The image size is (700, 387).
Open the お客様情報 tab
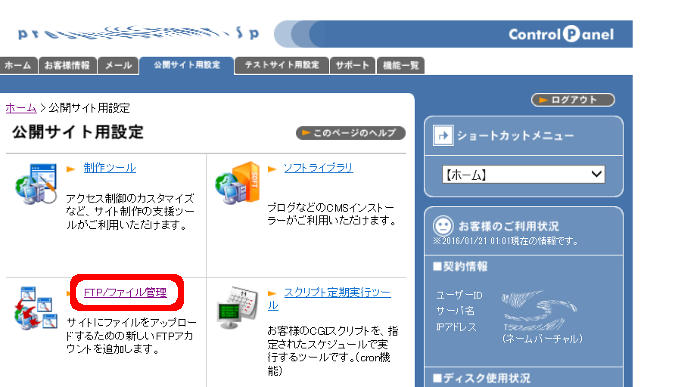coord(67,66)
